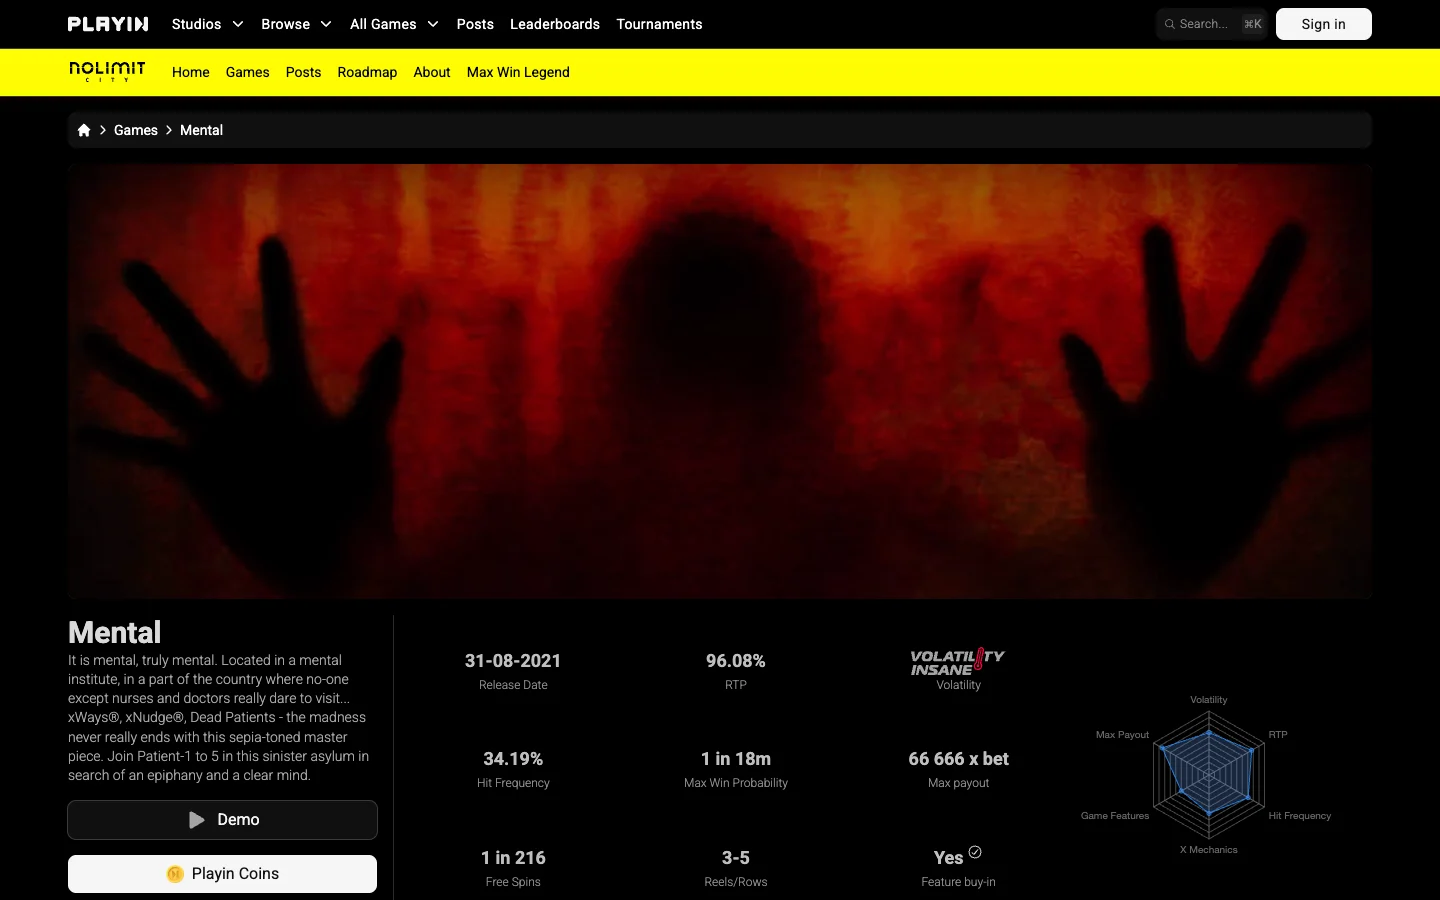Click Mental in the breadcrumb

pos(201,130)
